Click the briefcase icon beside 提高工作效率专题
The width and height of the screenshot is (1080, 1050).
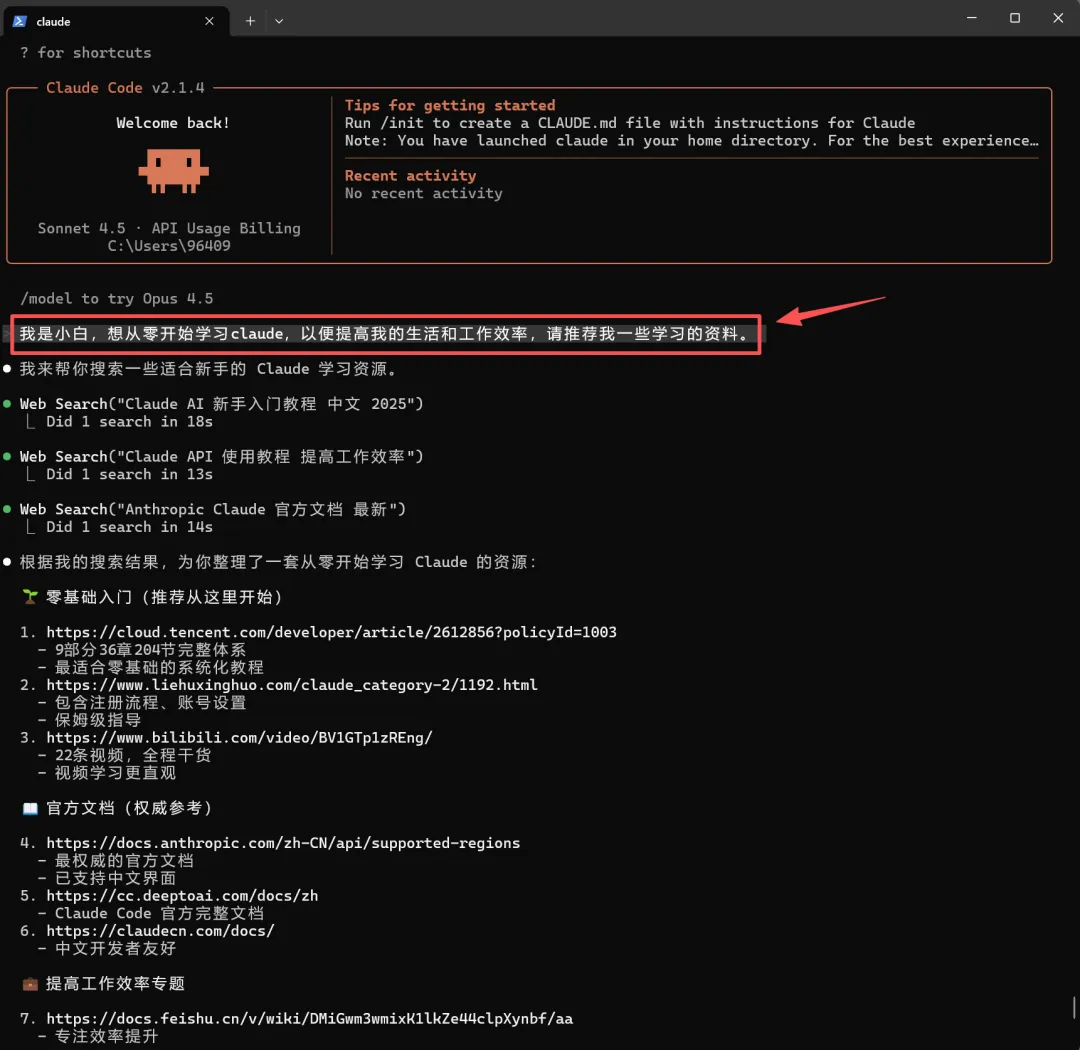30,983
